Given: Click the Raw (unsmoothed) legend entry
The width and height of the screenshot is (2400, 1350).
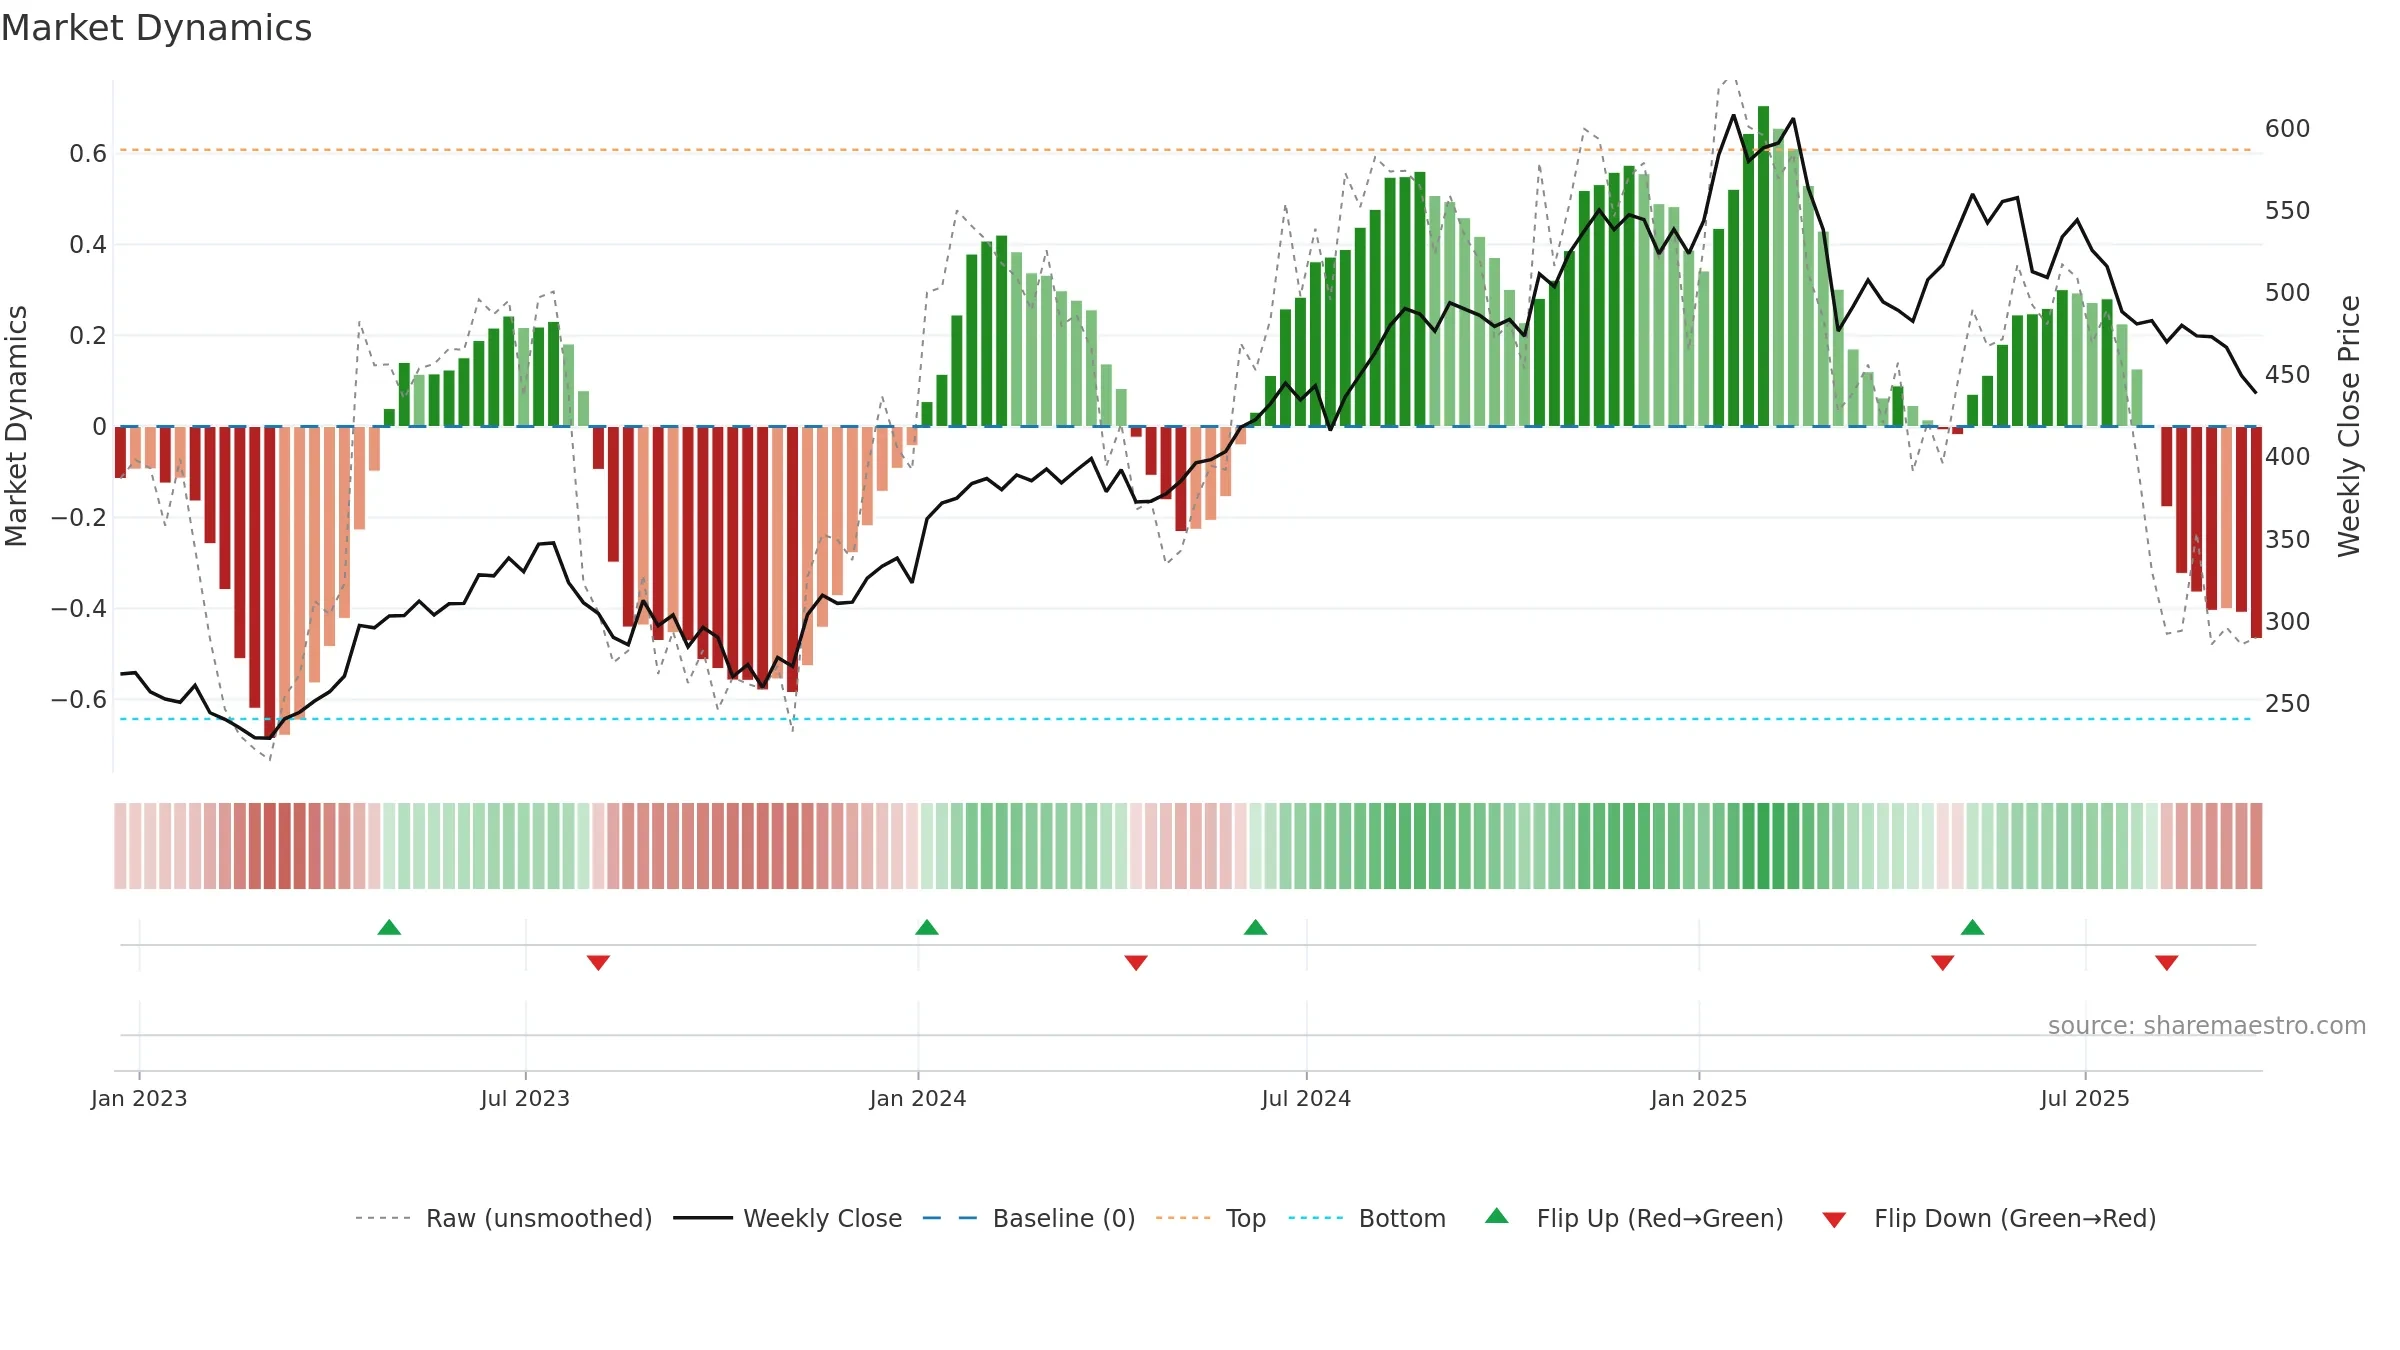Looking at the screenshot, I should coord(503,1218).
